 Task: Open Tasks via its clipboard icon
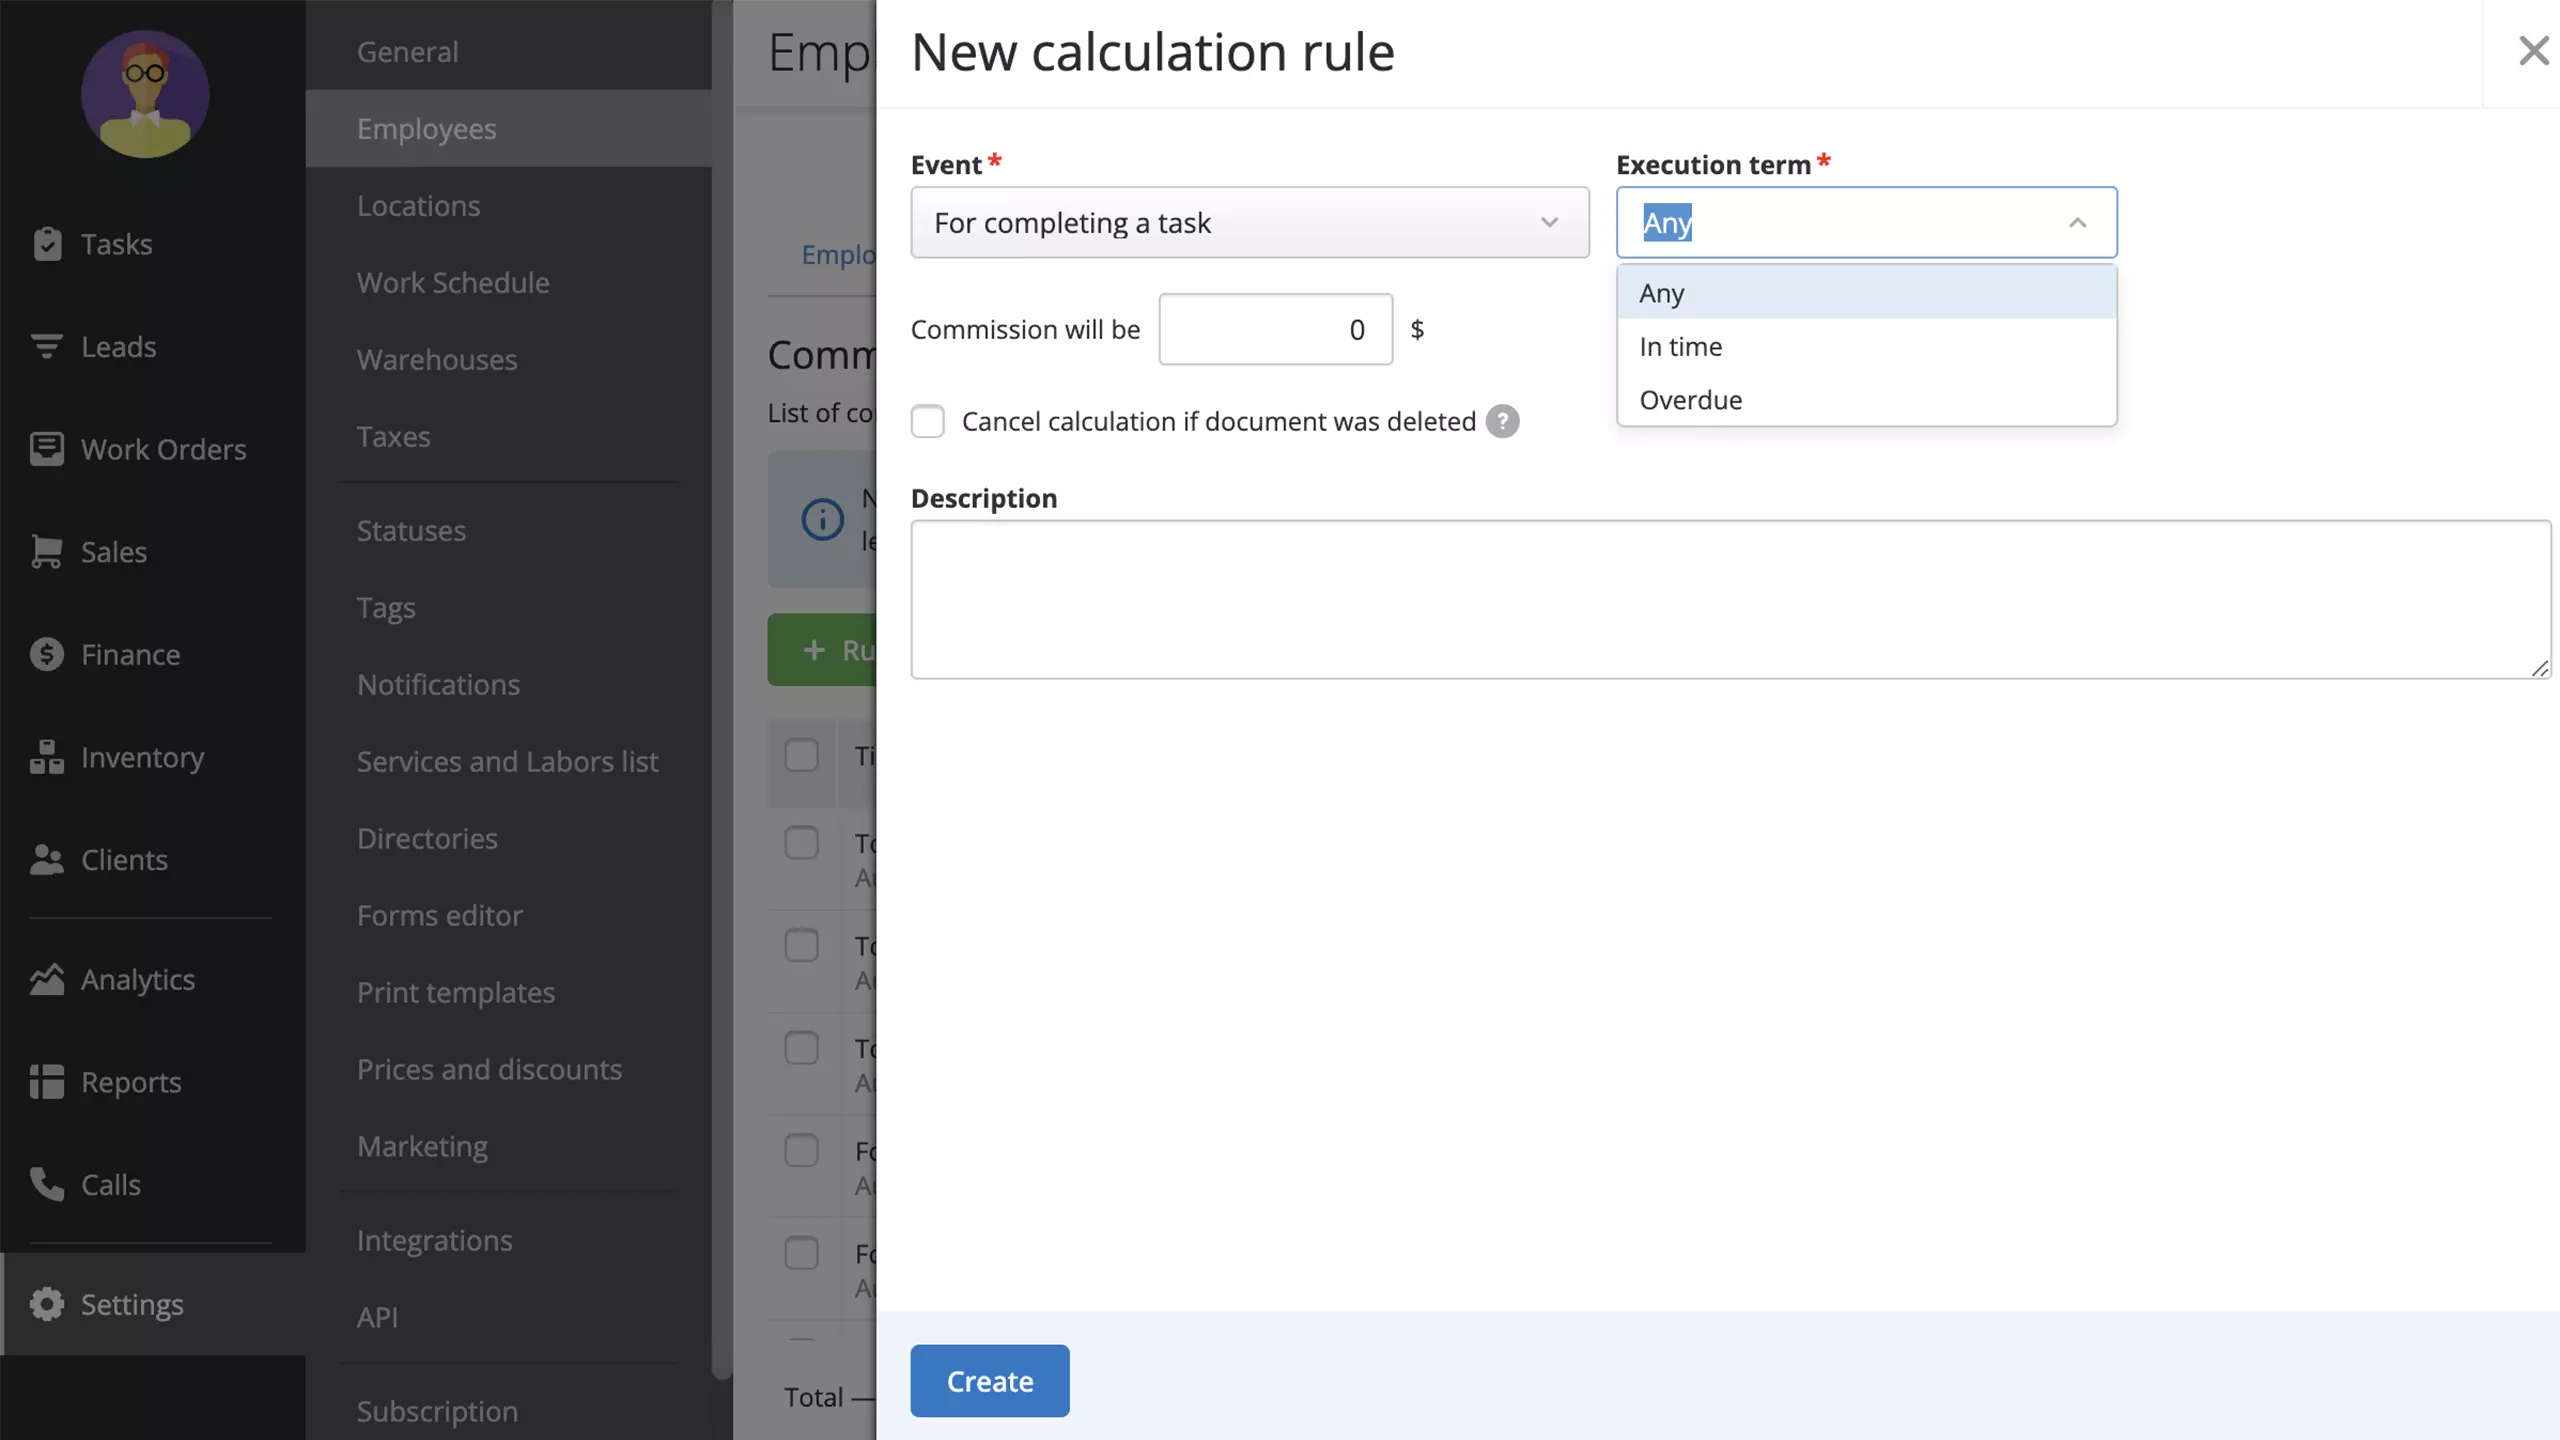[47, 244]
